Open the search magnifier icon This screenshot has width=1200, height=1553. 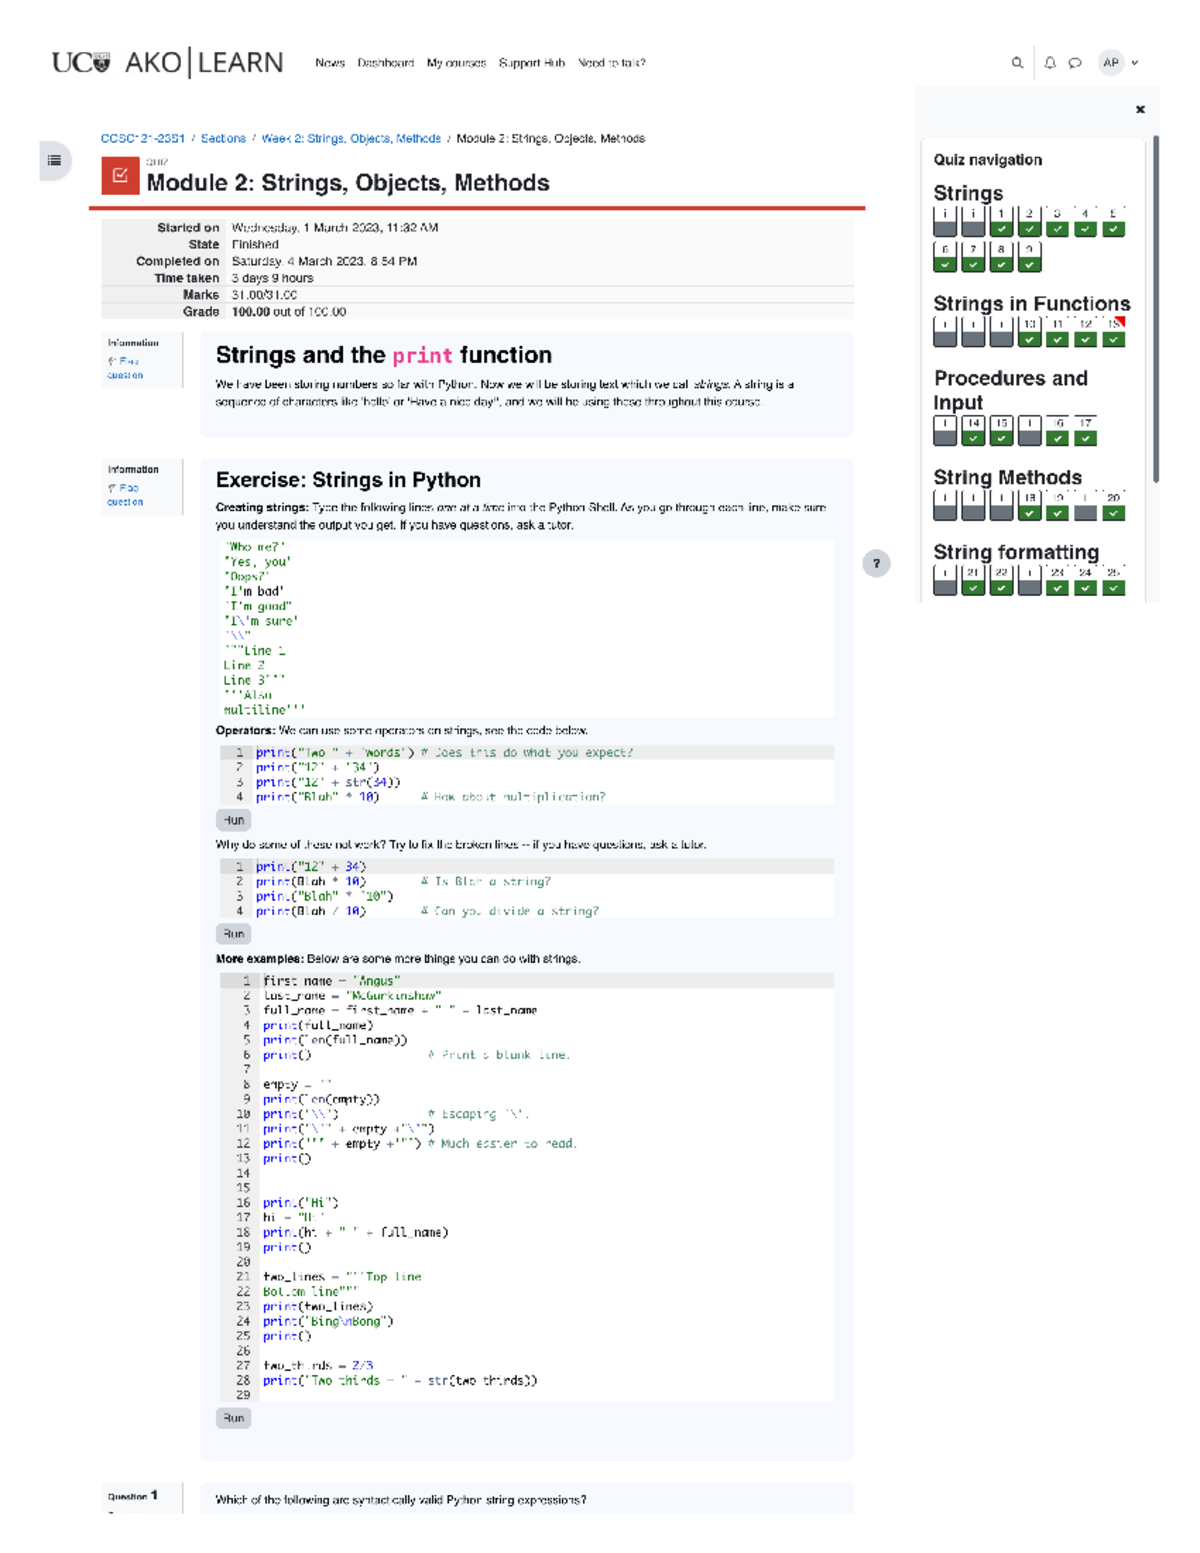click(x=1017, y=63)
